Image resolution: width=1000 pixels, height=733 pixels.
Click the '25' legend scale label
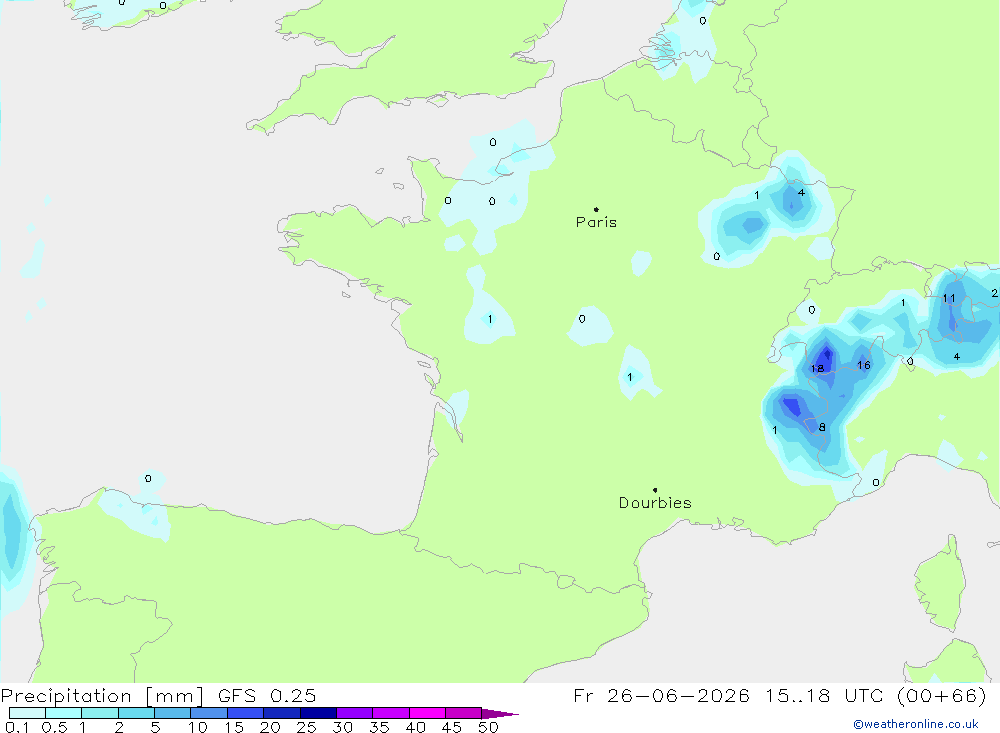coord(307,727)
